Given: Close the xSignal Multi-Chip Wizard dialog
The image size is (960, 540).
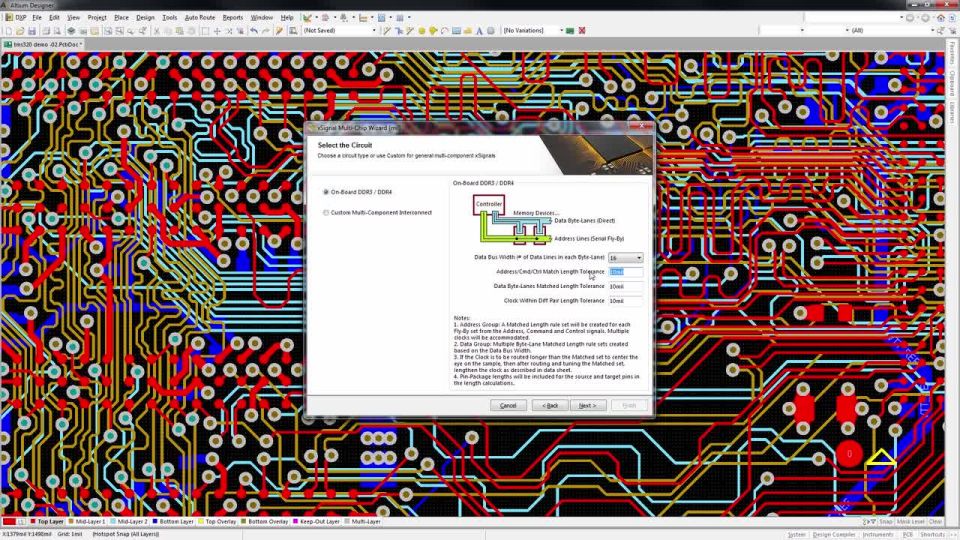Looking at the screenshot, I should click(x=642, y=126).
